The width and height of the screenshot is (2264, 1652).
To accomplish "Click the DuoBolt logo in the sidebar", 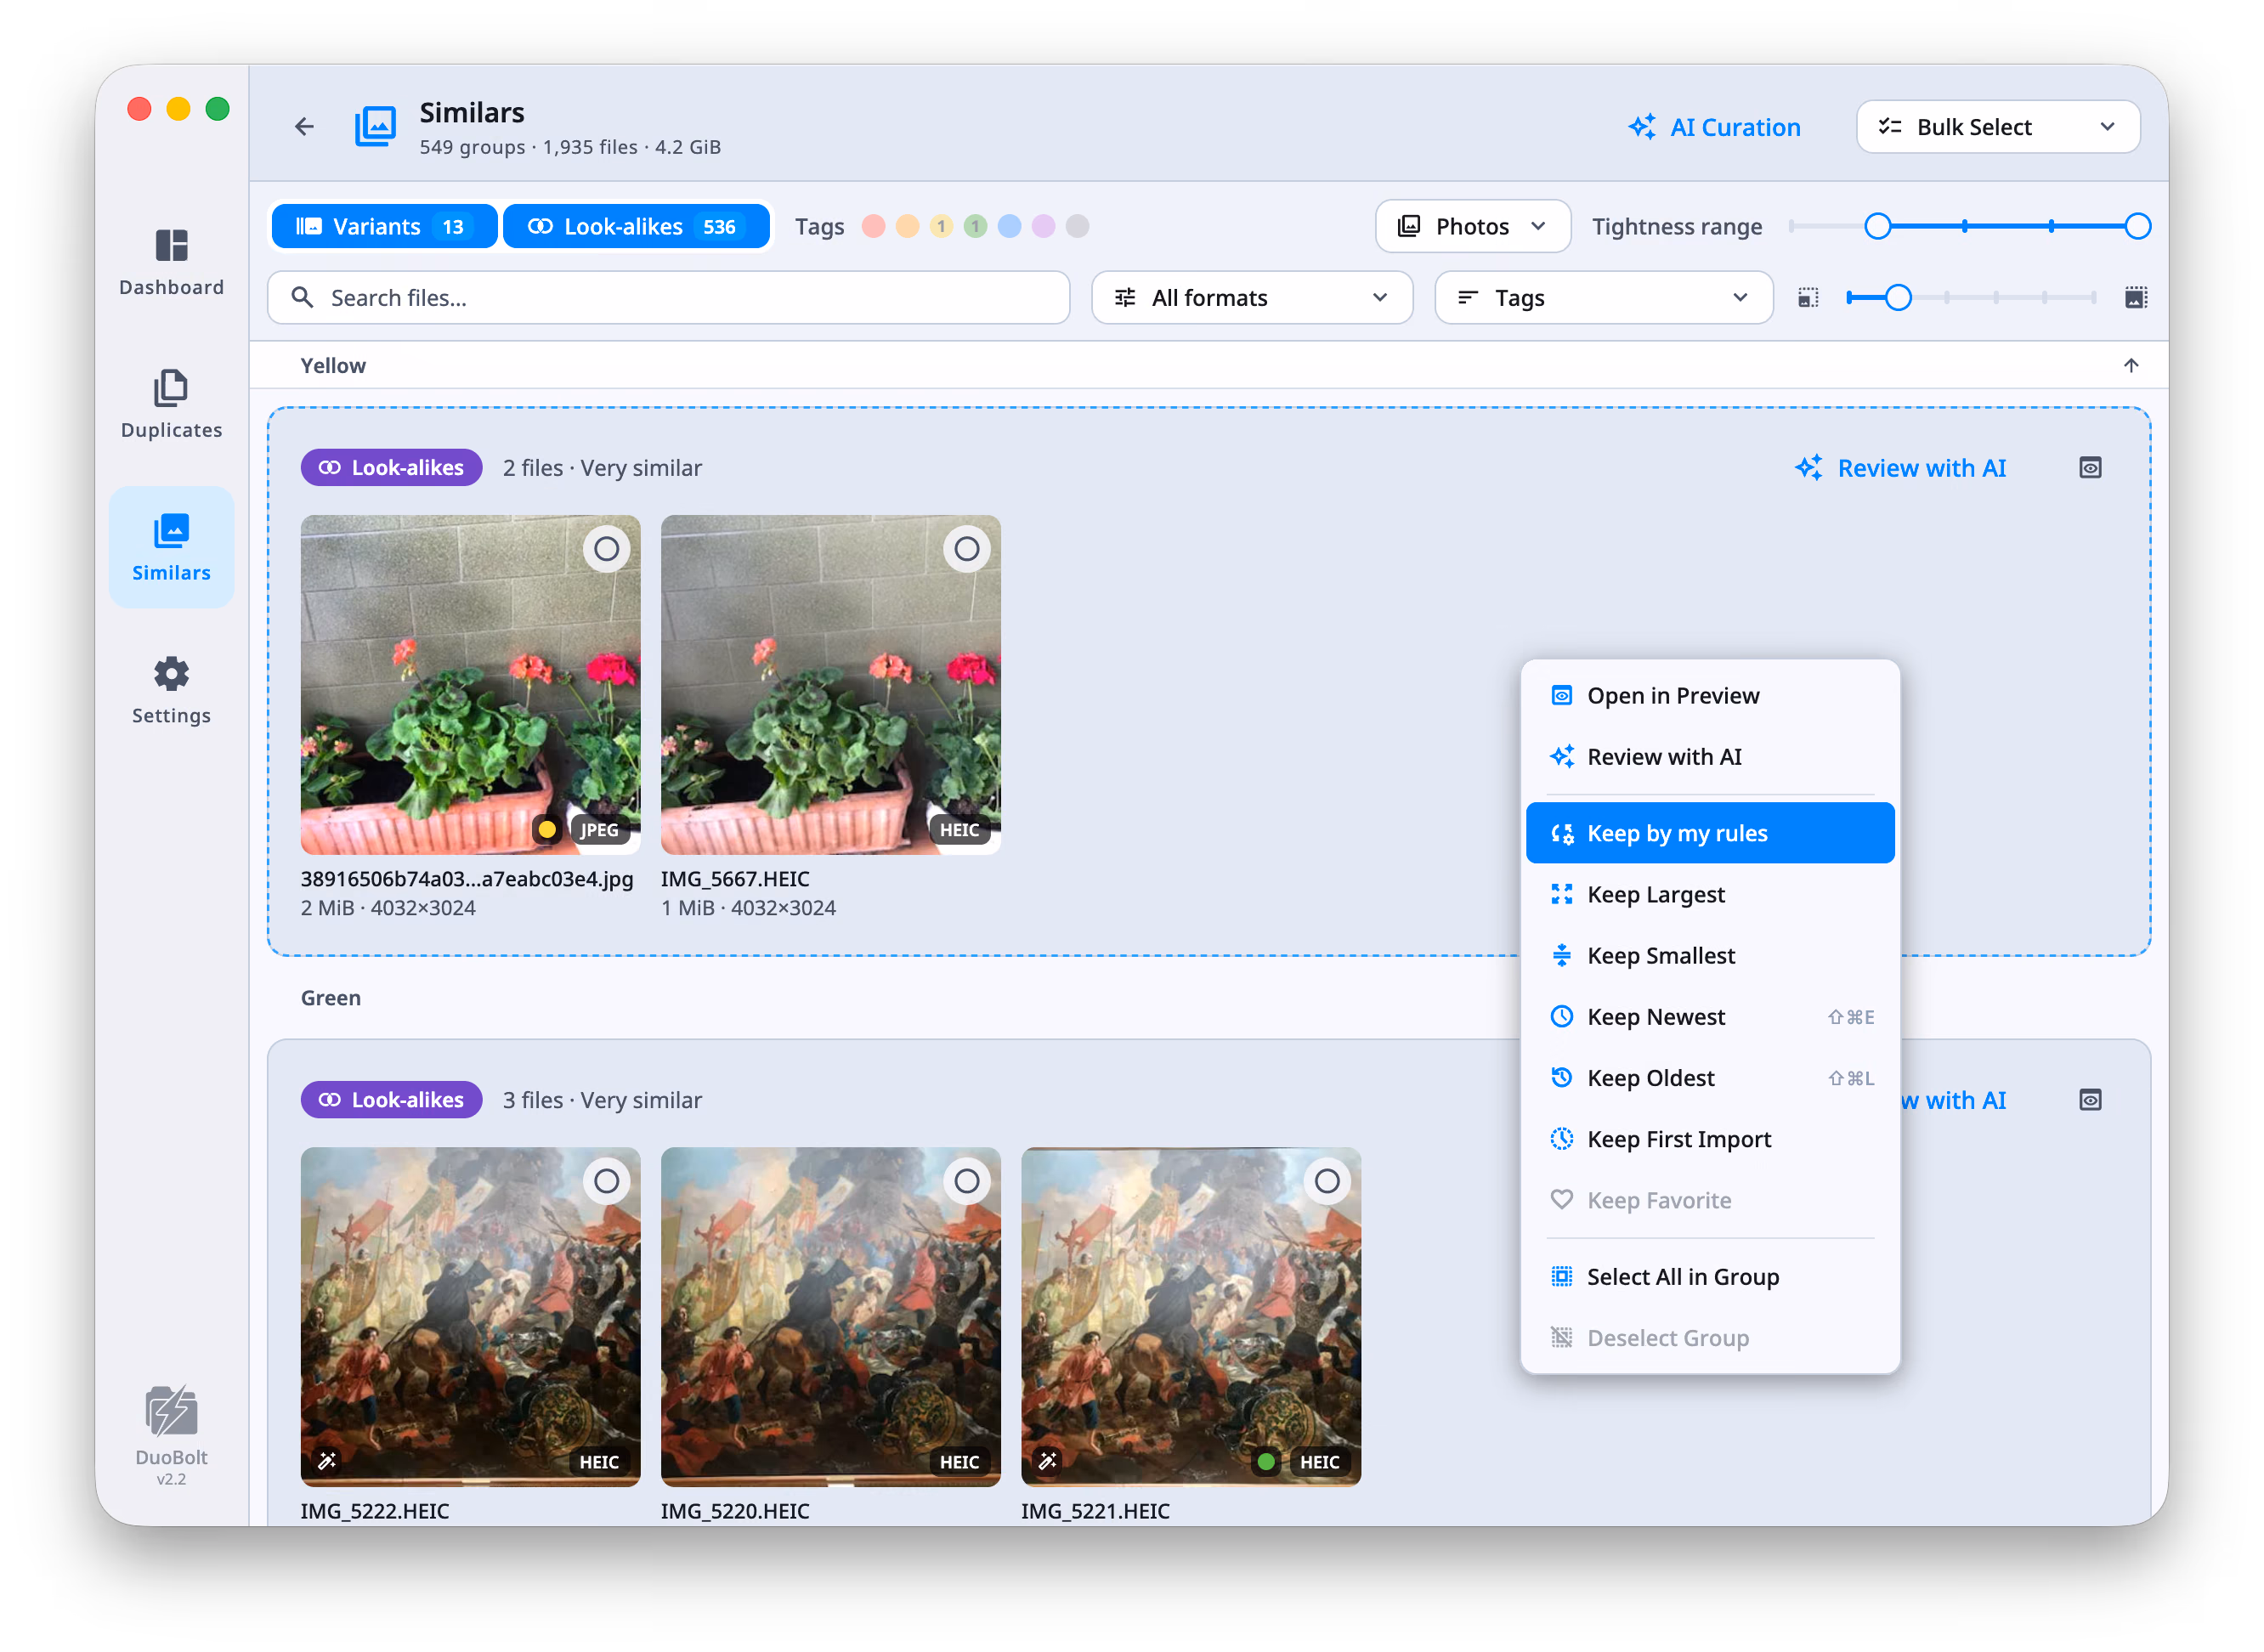I will coord(171,1411).
